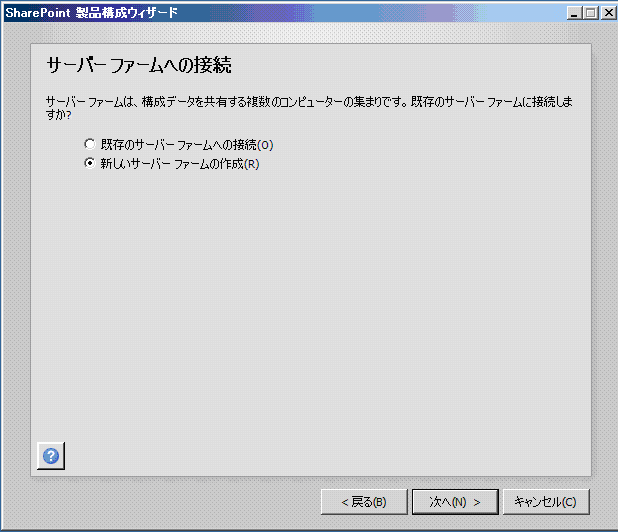Open the blue question-mark help icon
Viewport: 618px width, 532px height.
click(x=51, y=456)
